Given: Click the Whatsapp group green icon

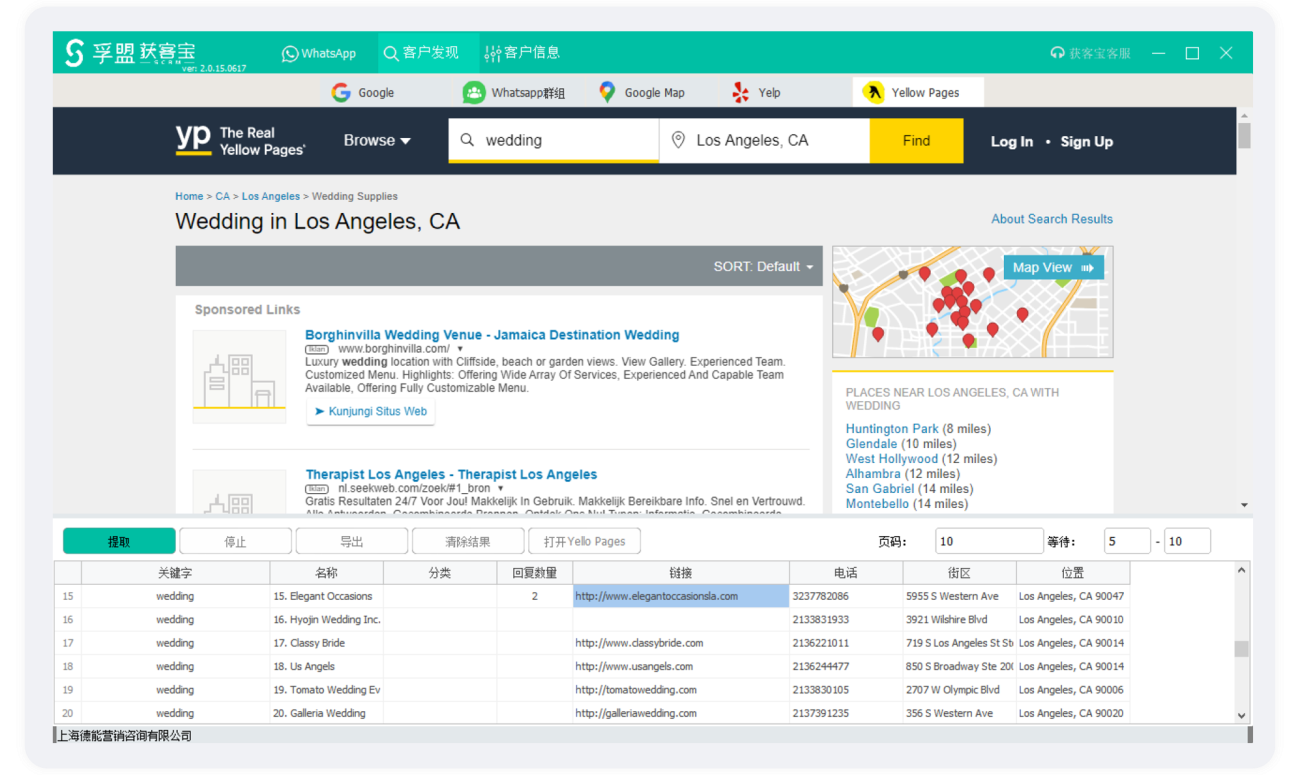Looking at the screenshot, I should 473,92.
